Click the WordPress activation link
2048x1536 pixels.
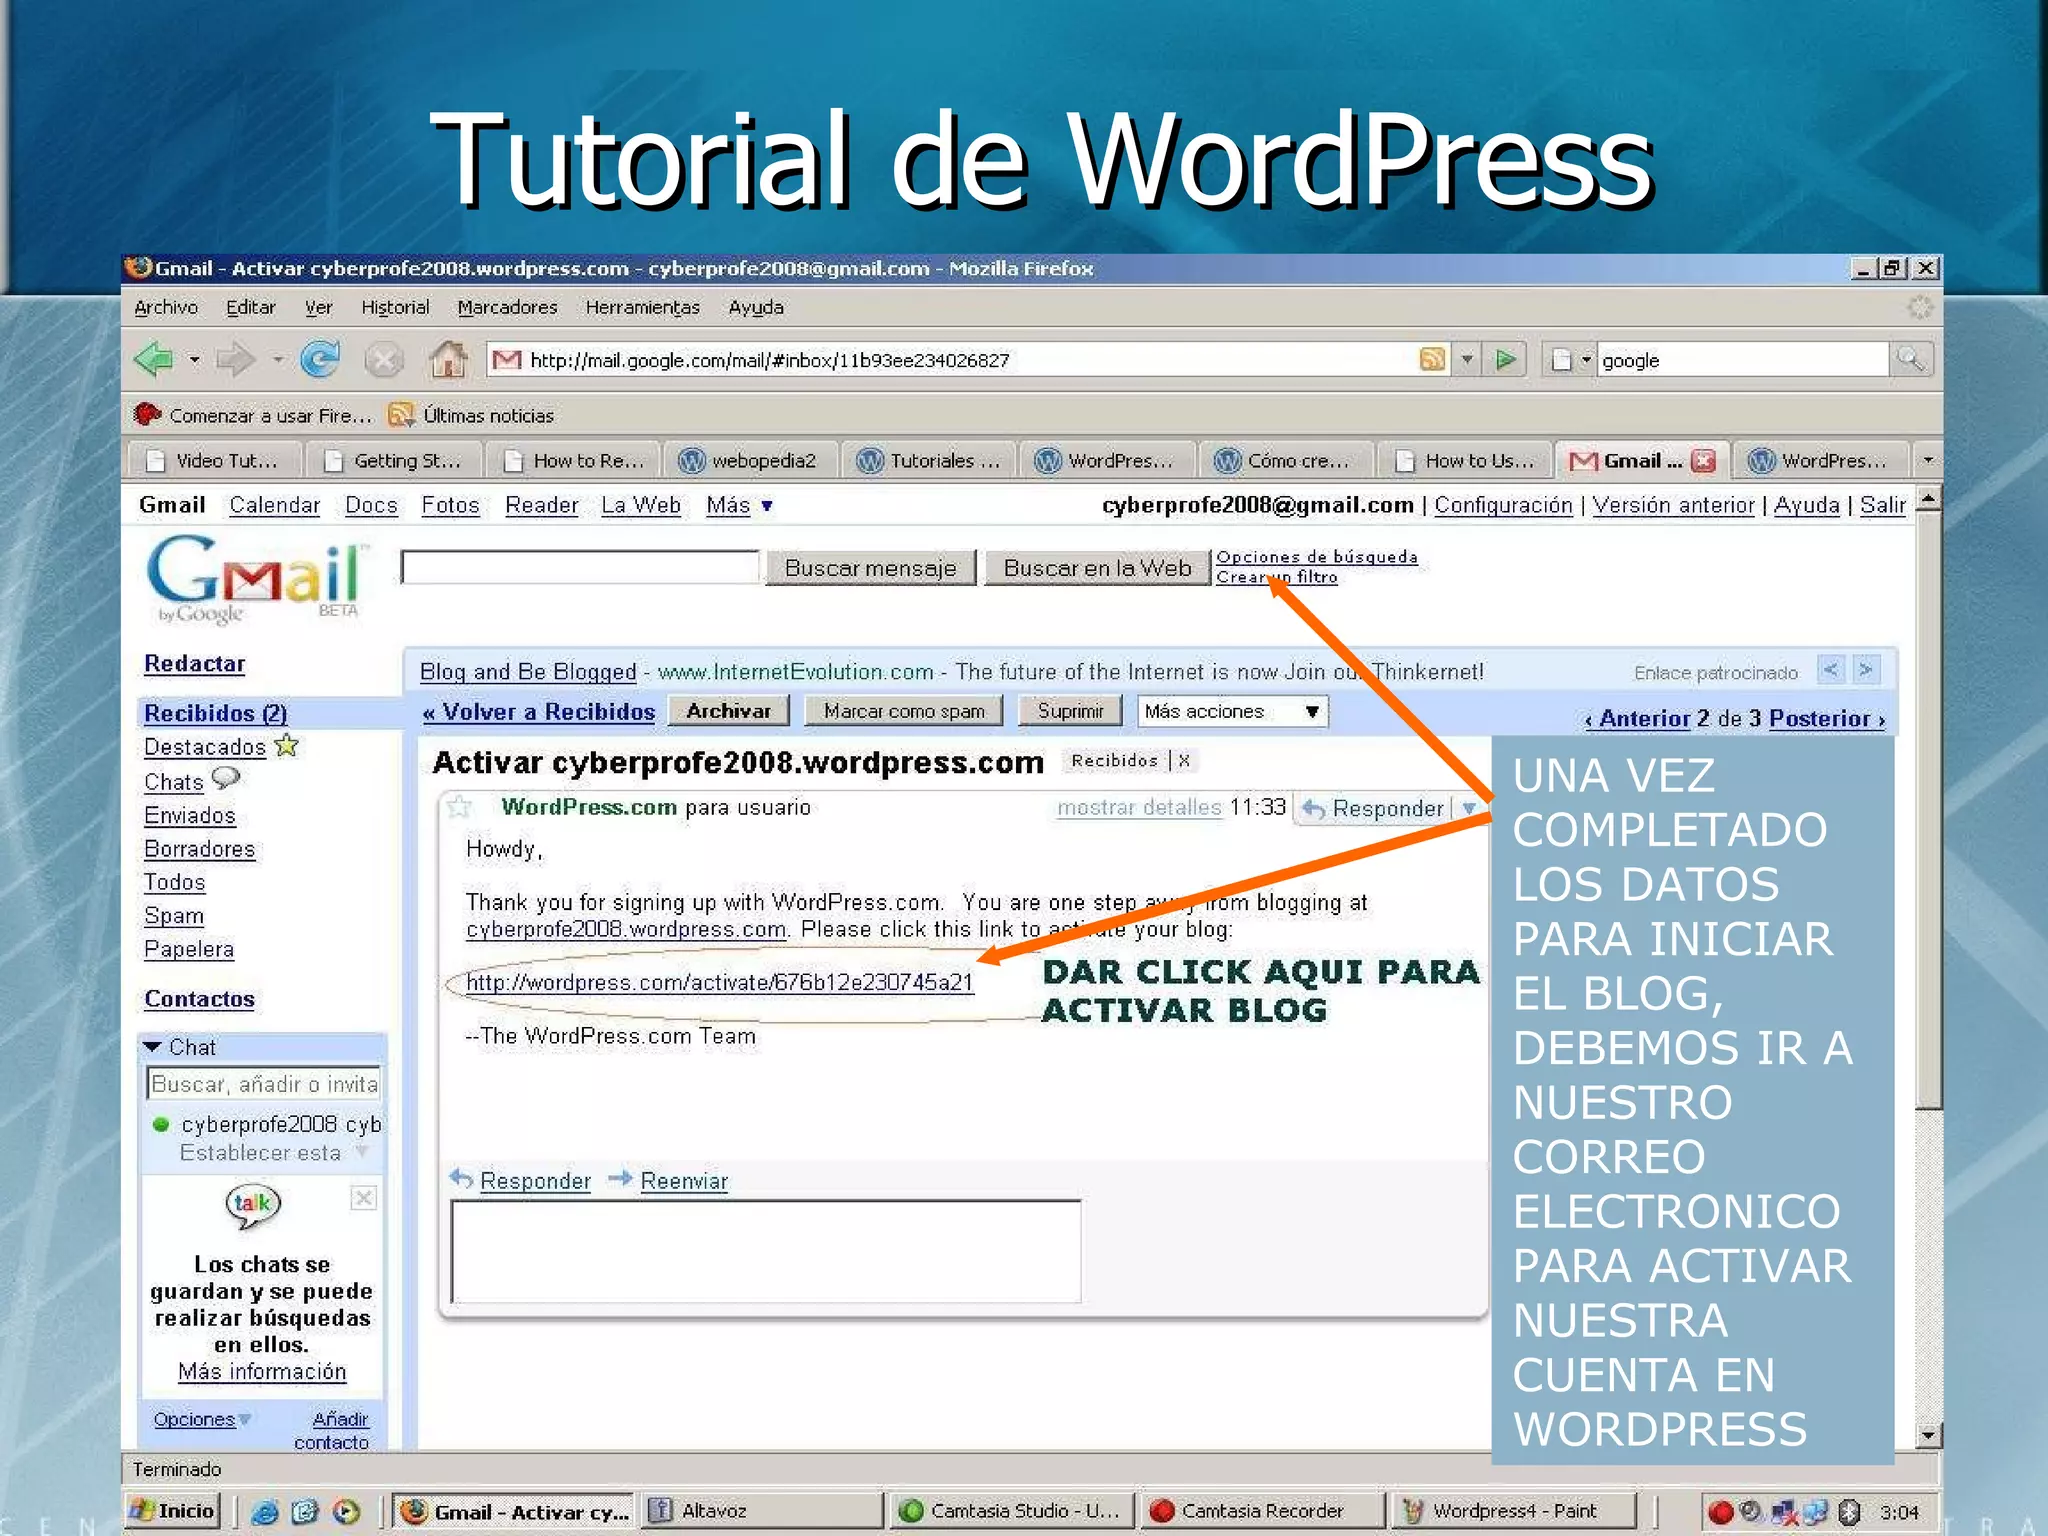pos(720,983)
